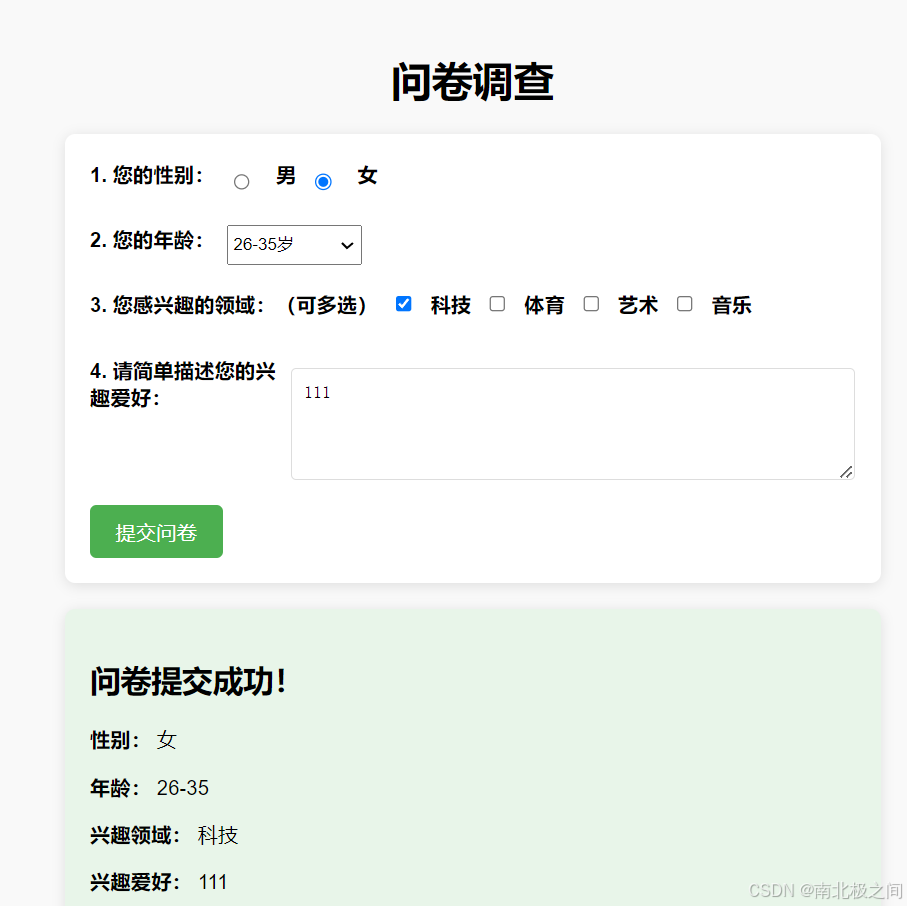Check the 艺术 checkbox
This screenshot has width=907, height=906.
pyautogui.click(x=591, y=304)
